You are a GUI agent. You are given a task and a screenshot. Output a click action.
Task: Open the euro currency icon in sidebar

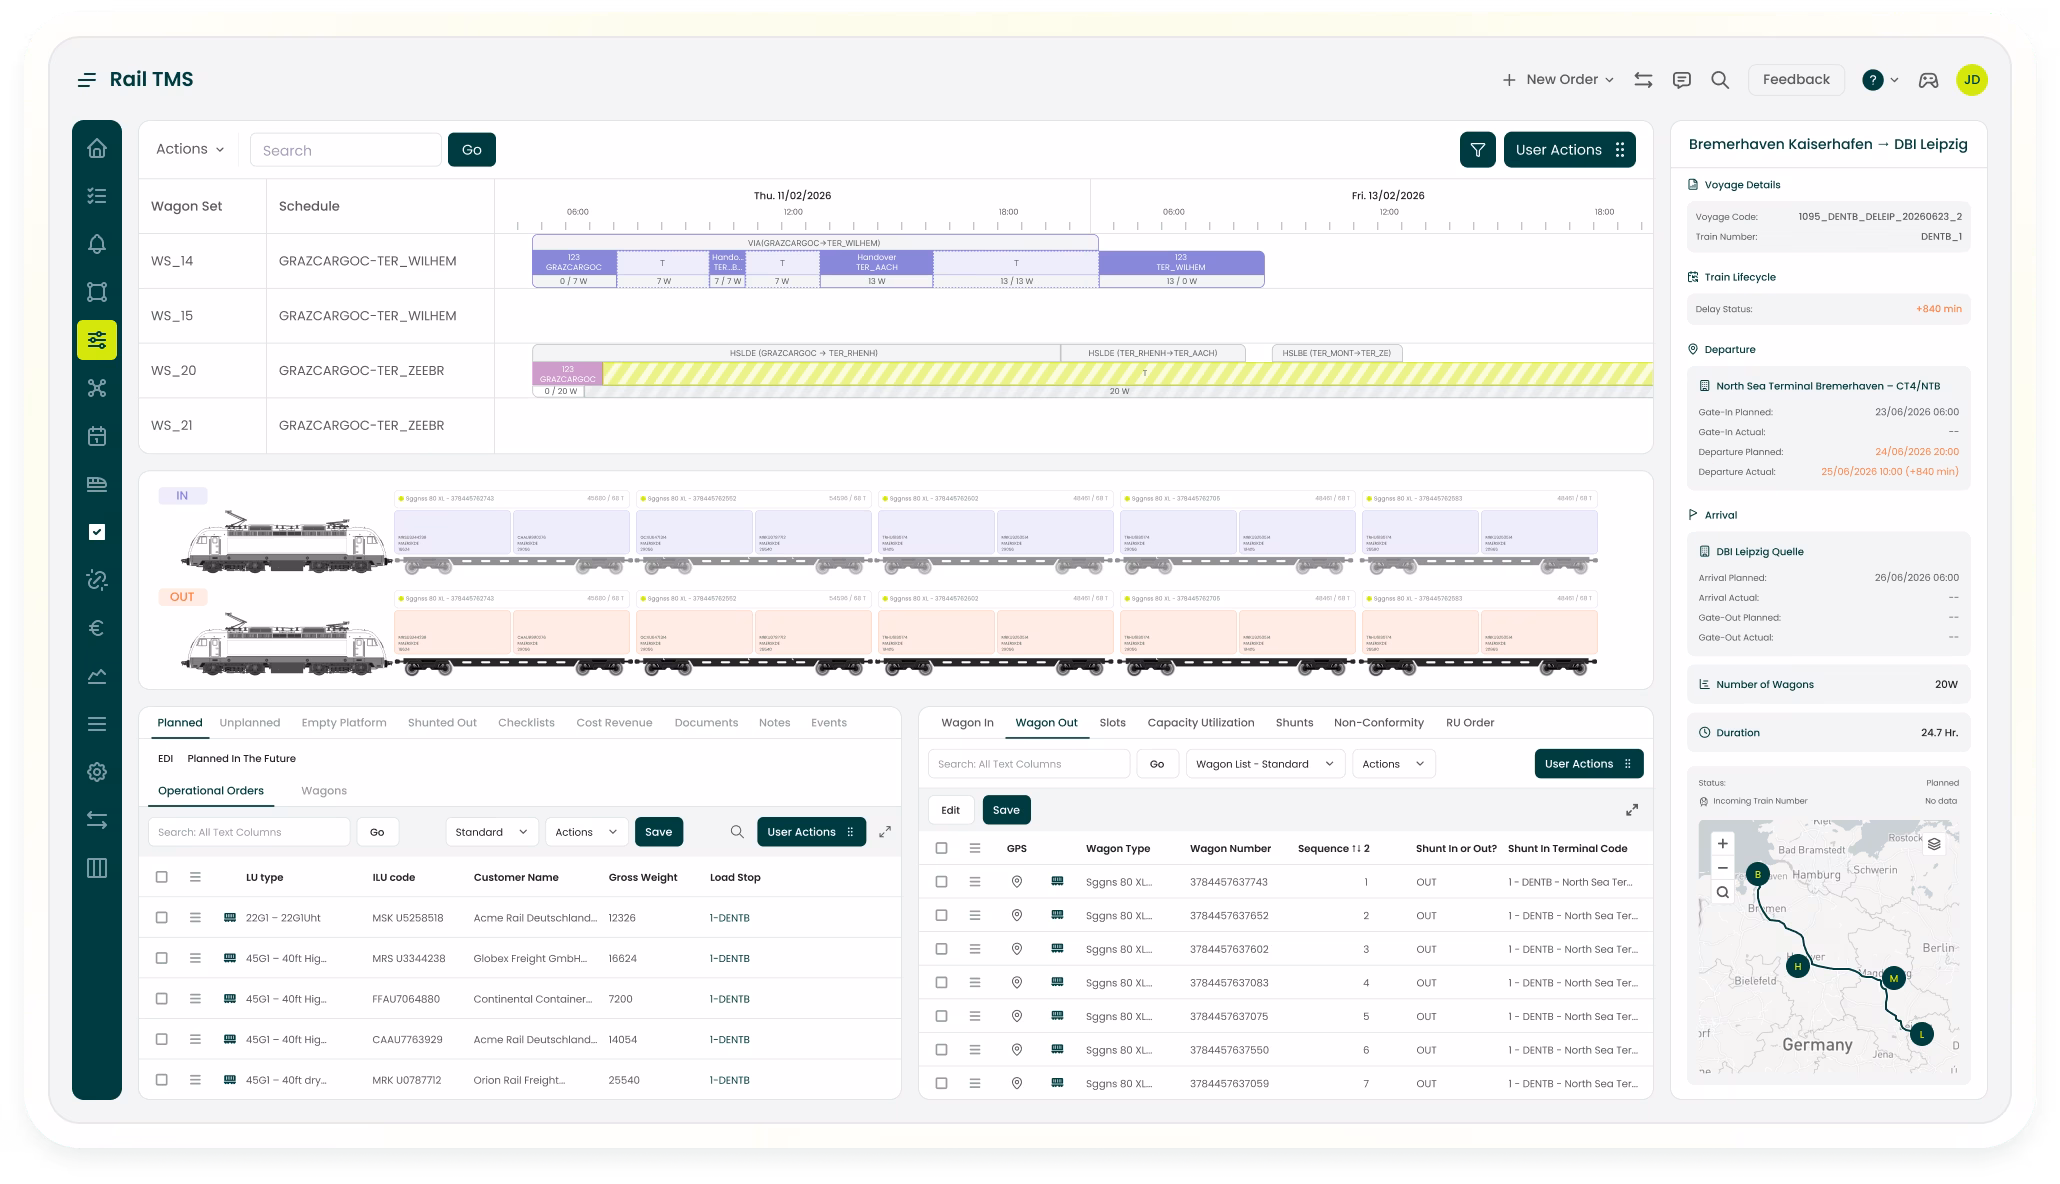(97, 628)
